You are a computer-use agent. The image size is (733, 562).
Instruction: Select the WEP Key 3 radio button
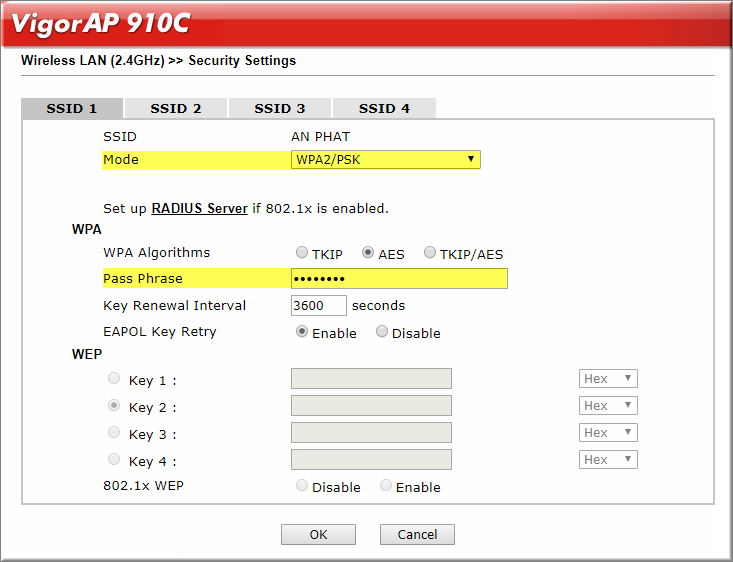[114, 432]
